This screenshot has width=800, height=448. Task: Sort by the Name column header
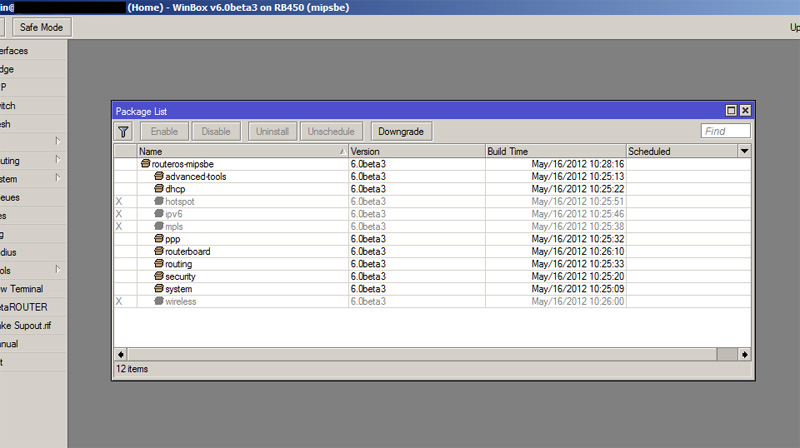pos(243,151)
